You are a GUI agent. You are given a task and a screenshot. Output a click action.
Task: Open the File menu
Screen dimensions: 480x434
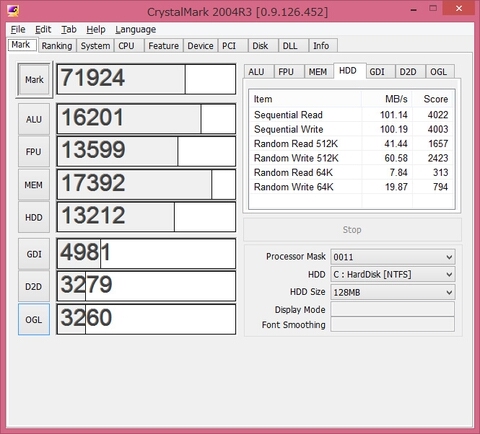click(18, 30)
